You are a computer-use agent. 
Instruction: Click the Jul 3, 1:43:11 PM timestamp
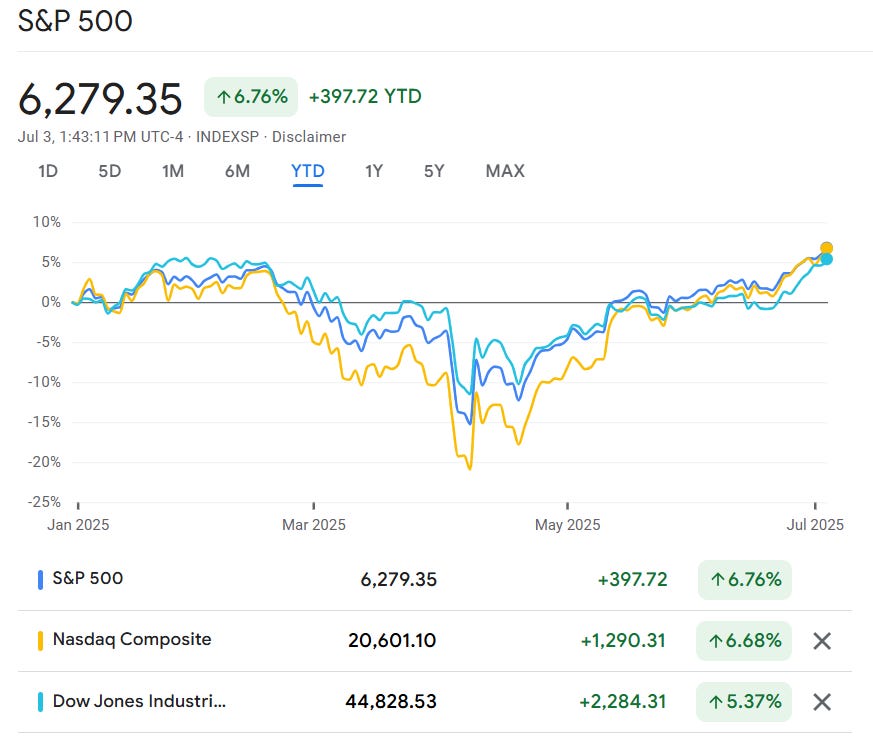[100, 136]
